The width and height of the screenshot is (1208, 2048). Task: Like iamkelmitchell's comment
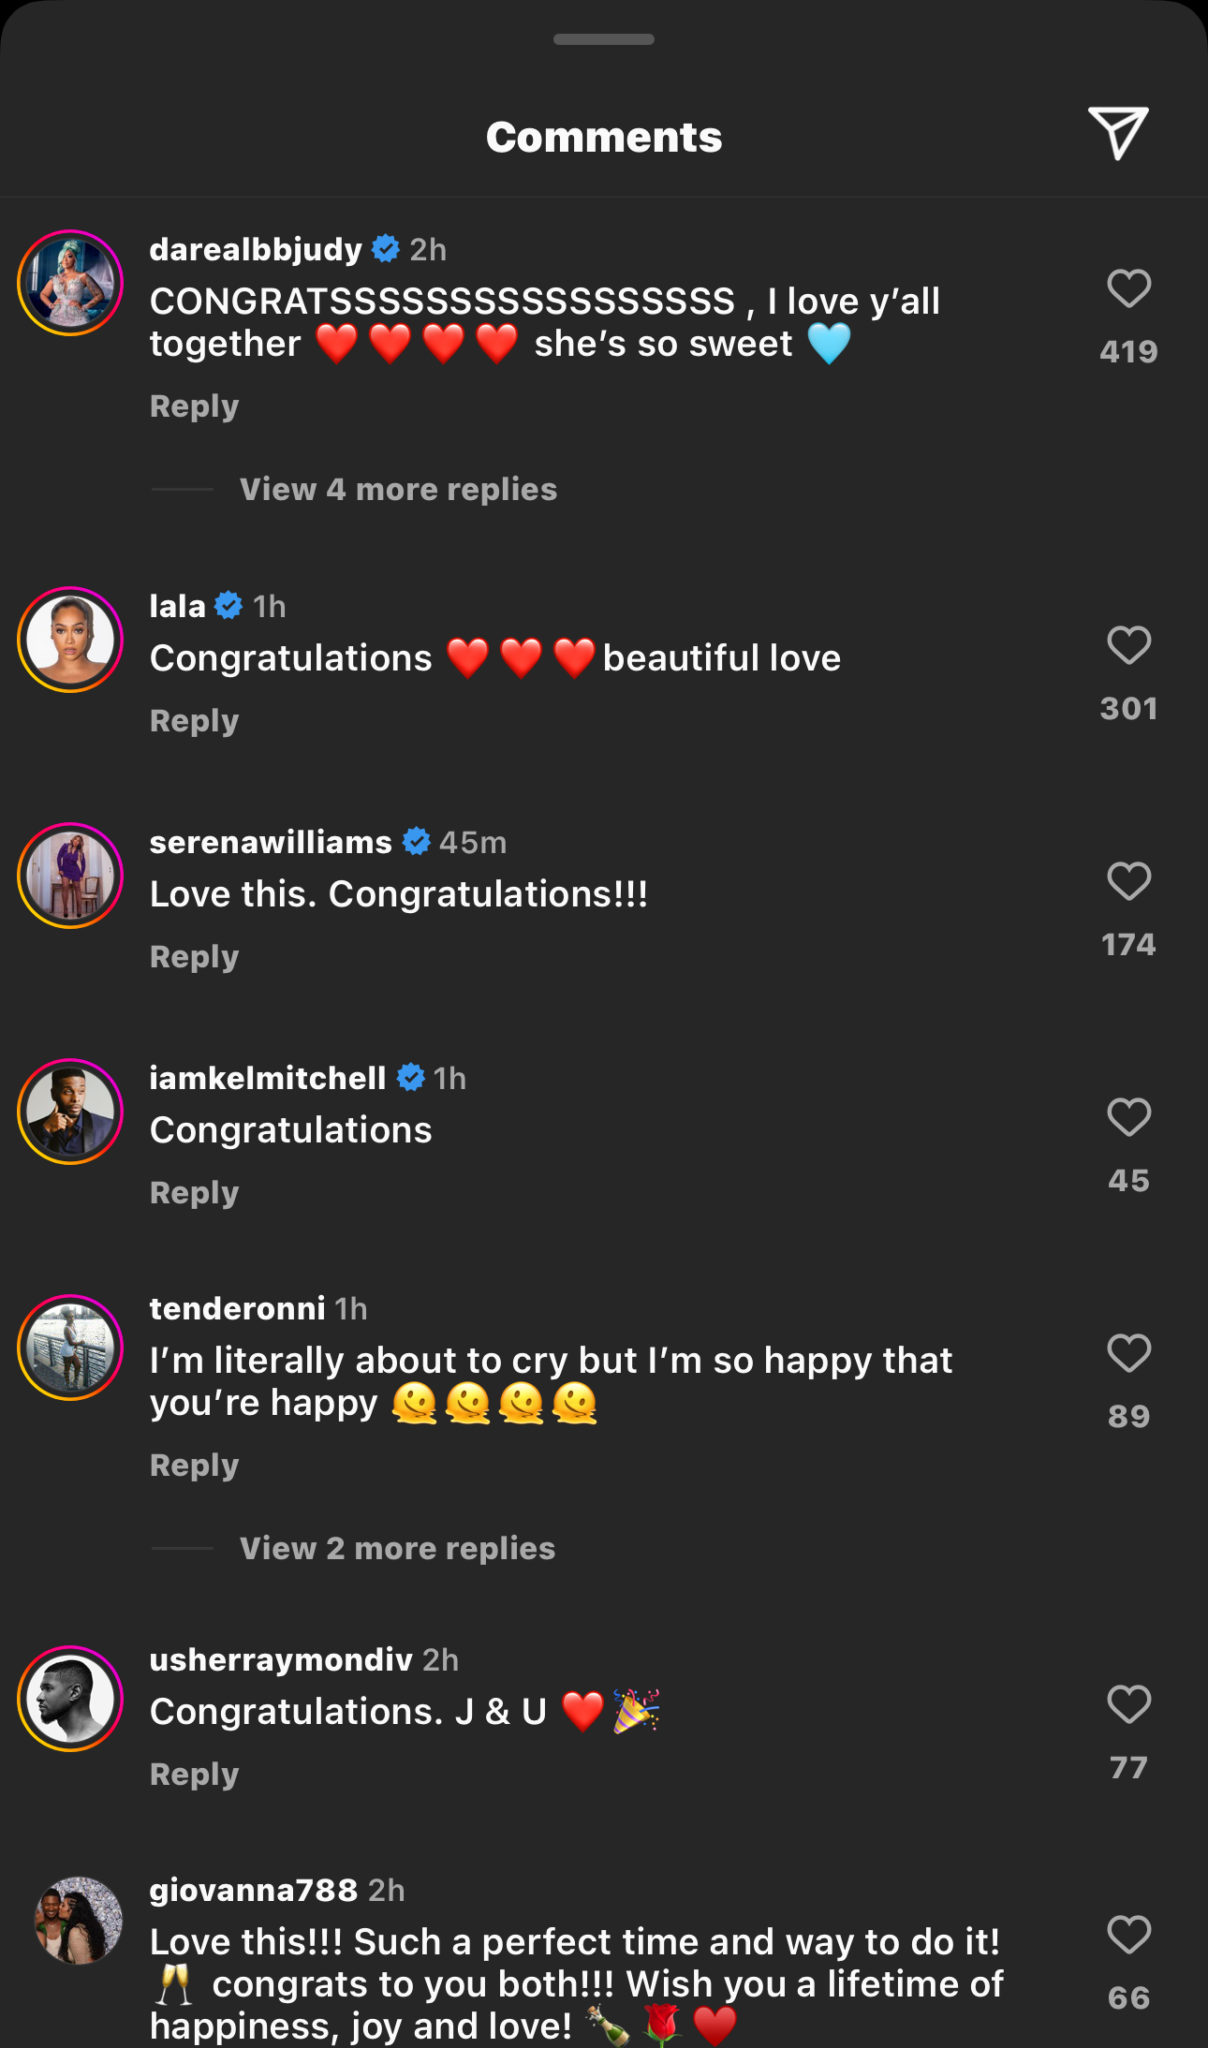tap(1128, 1118)
